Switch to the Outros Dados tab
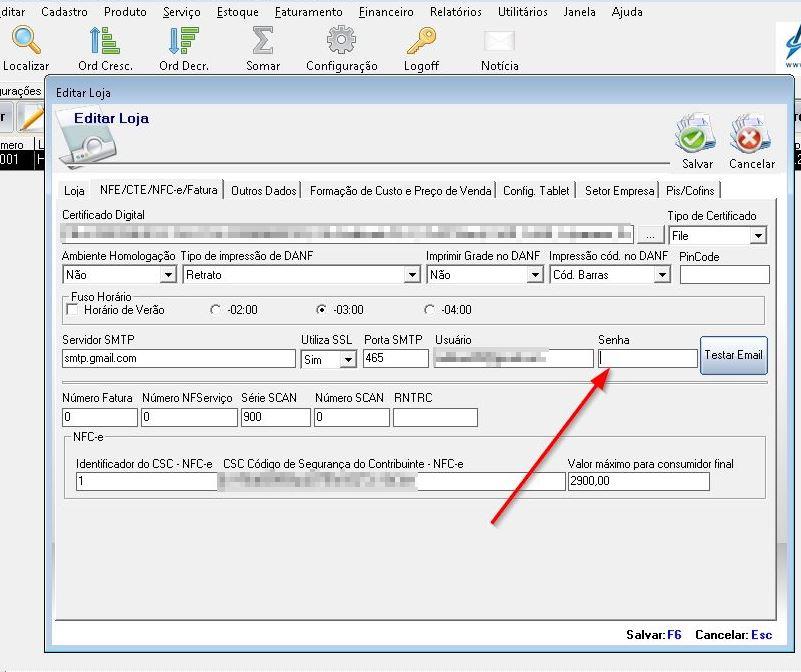This screenshot has height=672, width=801. [264, 191]
